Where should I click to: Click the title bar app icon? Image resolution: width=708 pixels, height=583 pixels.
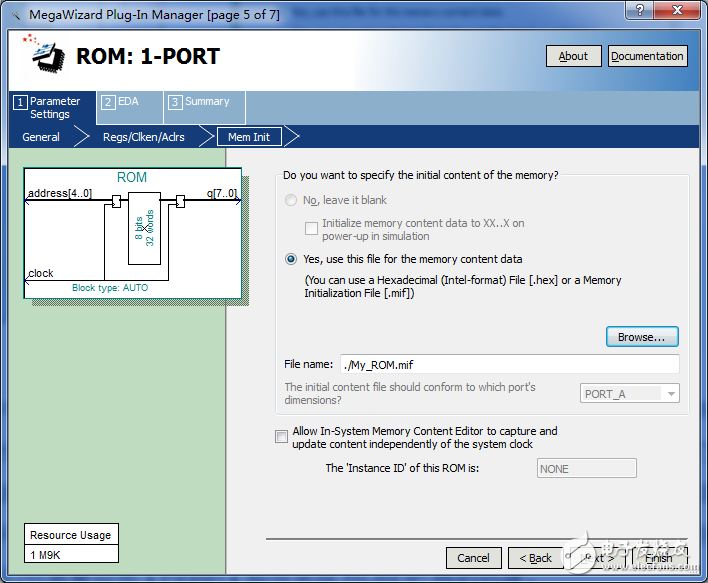(16, 16)
